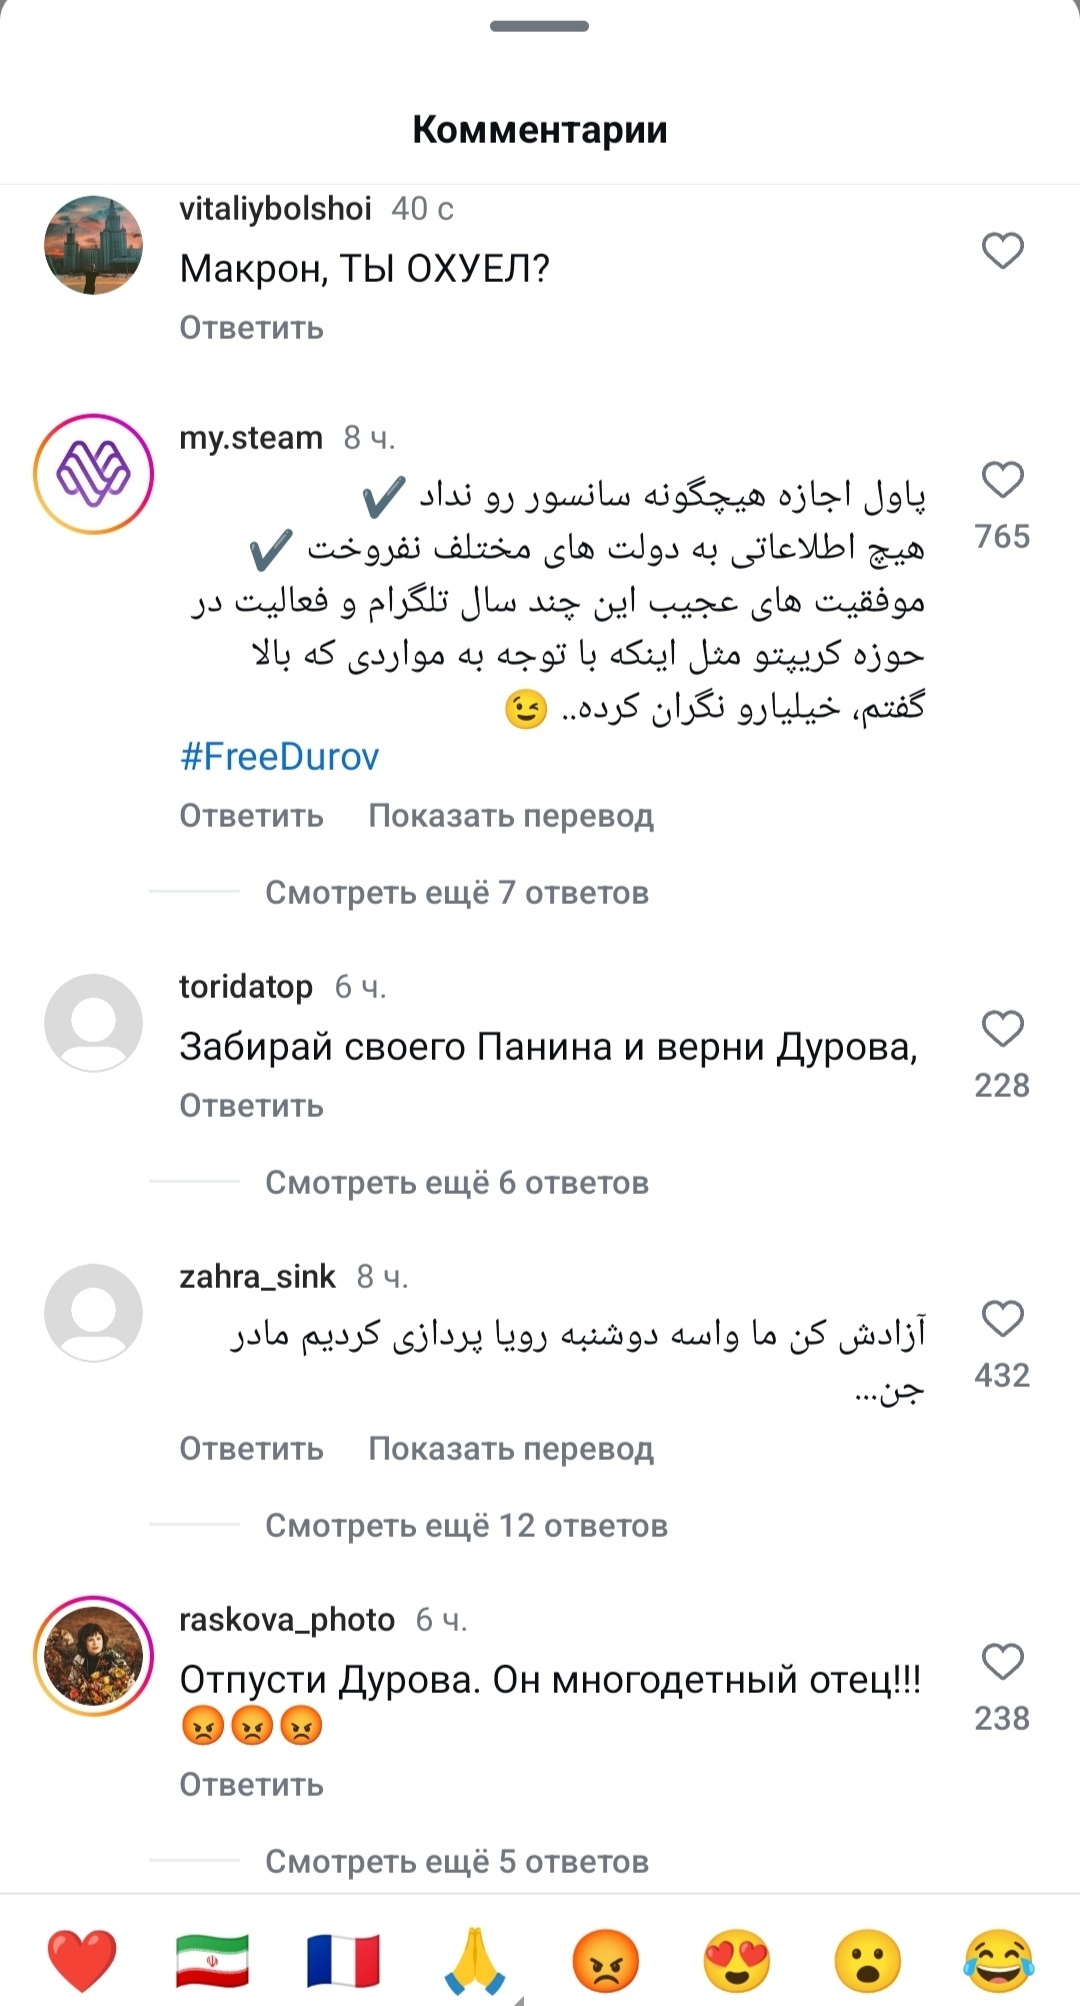
Task: Tap the heart-eyes emoji reaction
Action: point(737,1960)
